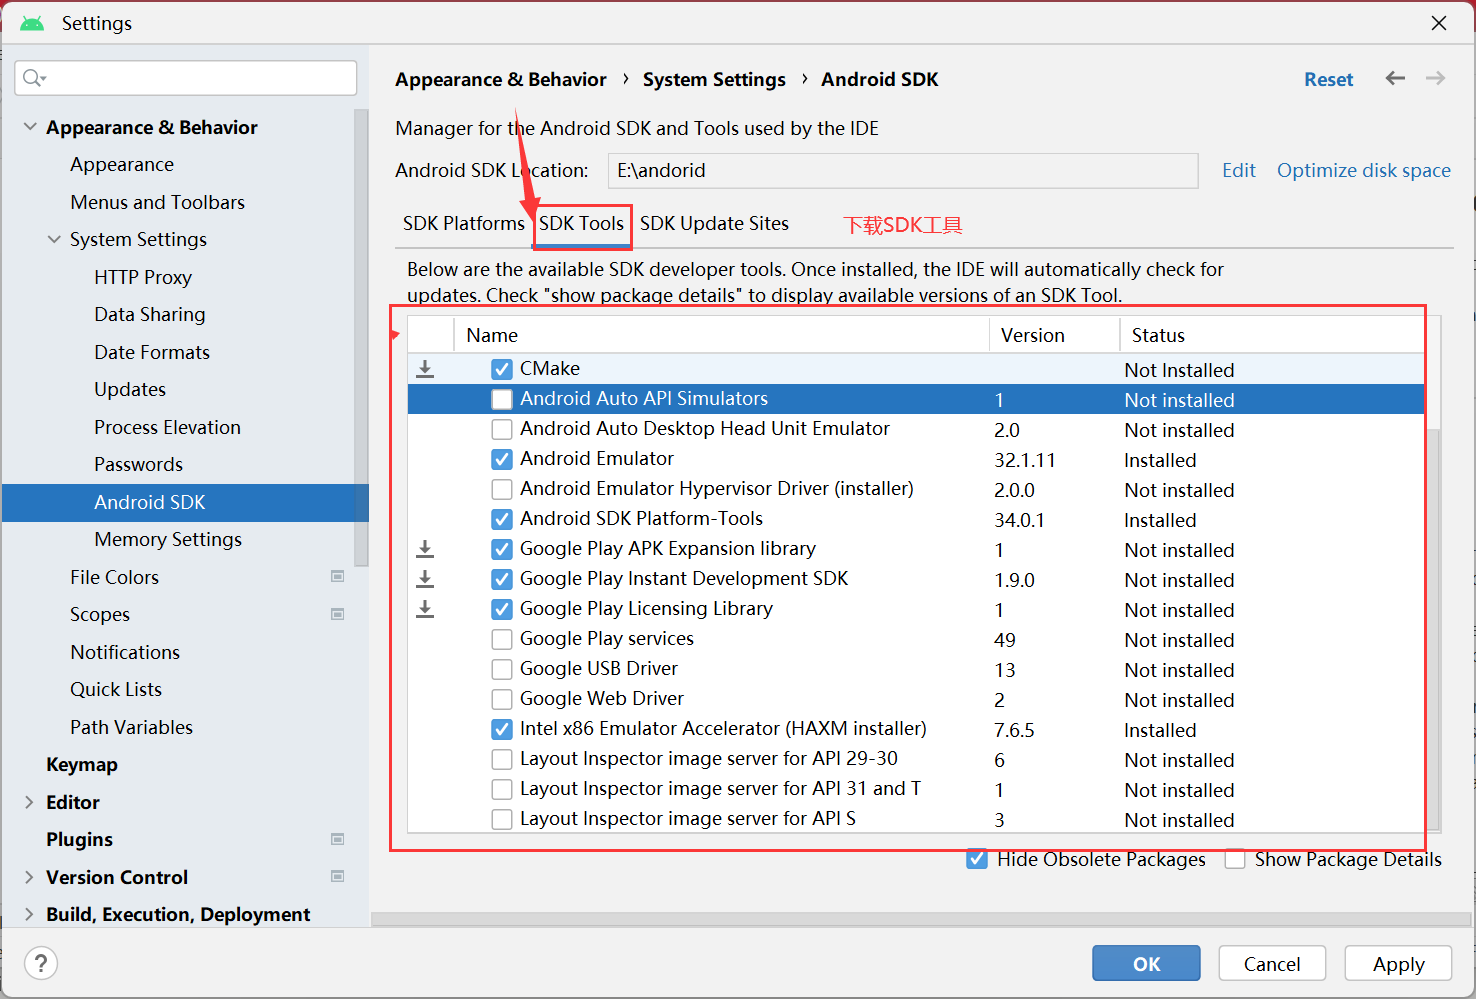
Task: Uncheck the Android Emulator checkbox
Action: point(502,459)
